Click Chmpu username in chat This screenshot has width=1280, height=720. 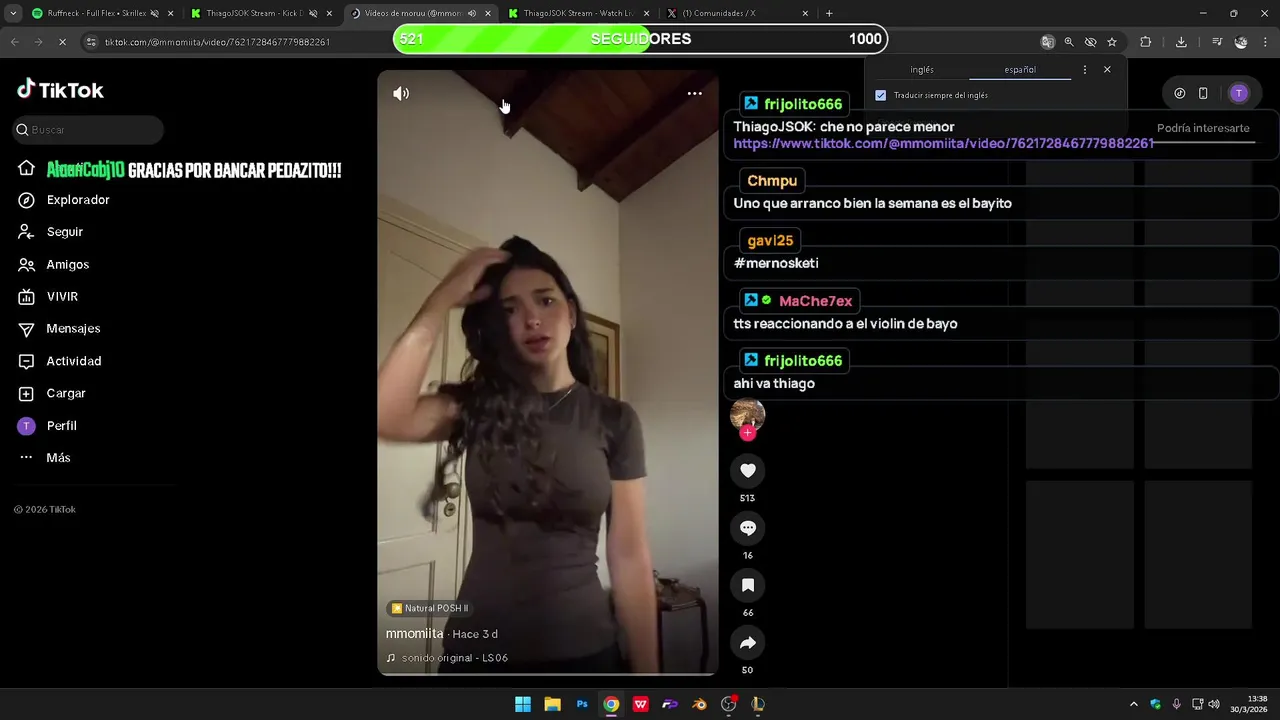pos(772,181)
